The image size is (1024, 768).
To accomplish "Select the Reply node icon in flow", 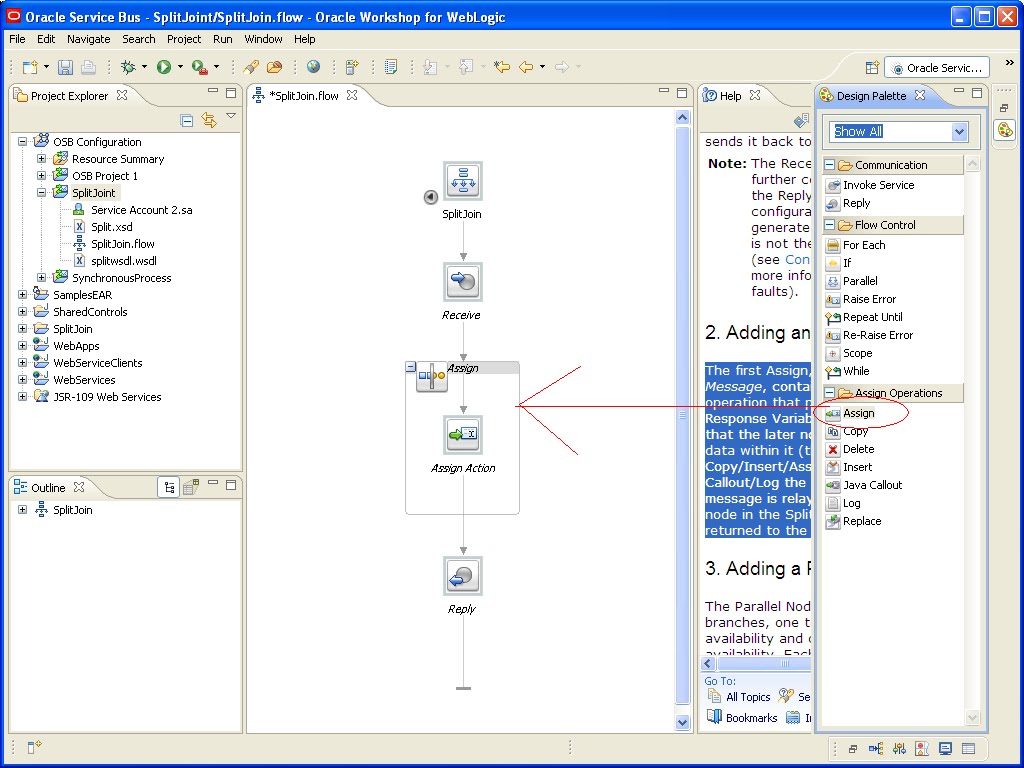I will coord(463,576).
